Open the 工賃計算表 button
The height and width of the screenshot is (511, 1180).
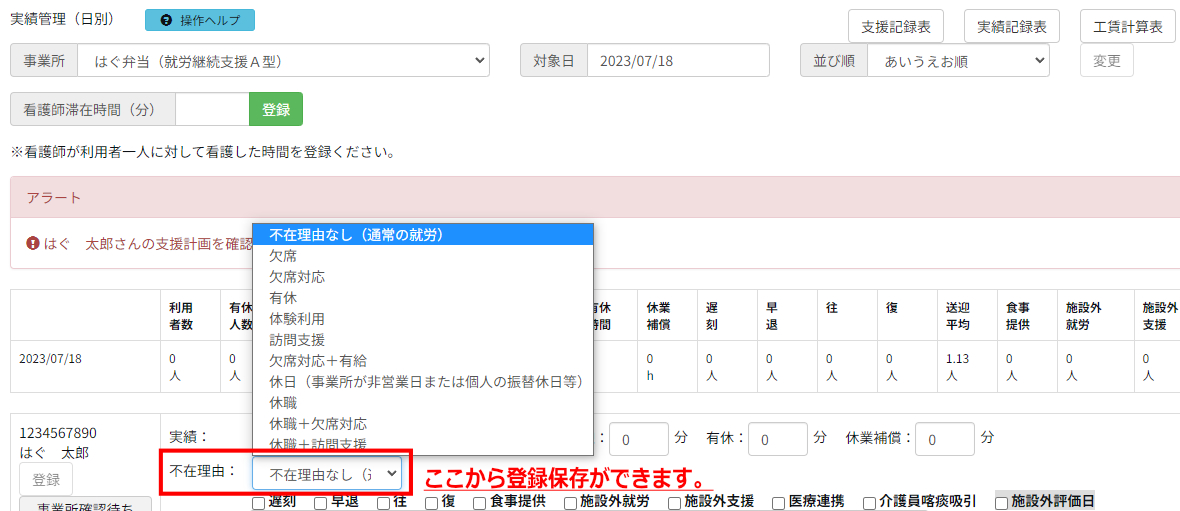pos(1127,27)
